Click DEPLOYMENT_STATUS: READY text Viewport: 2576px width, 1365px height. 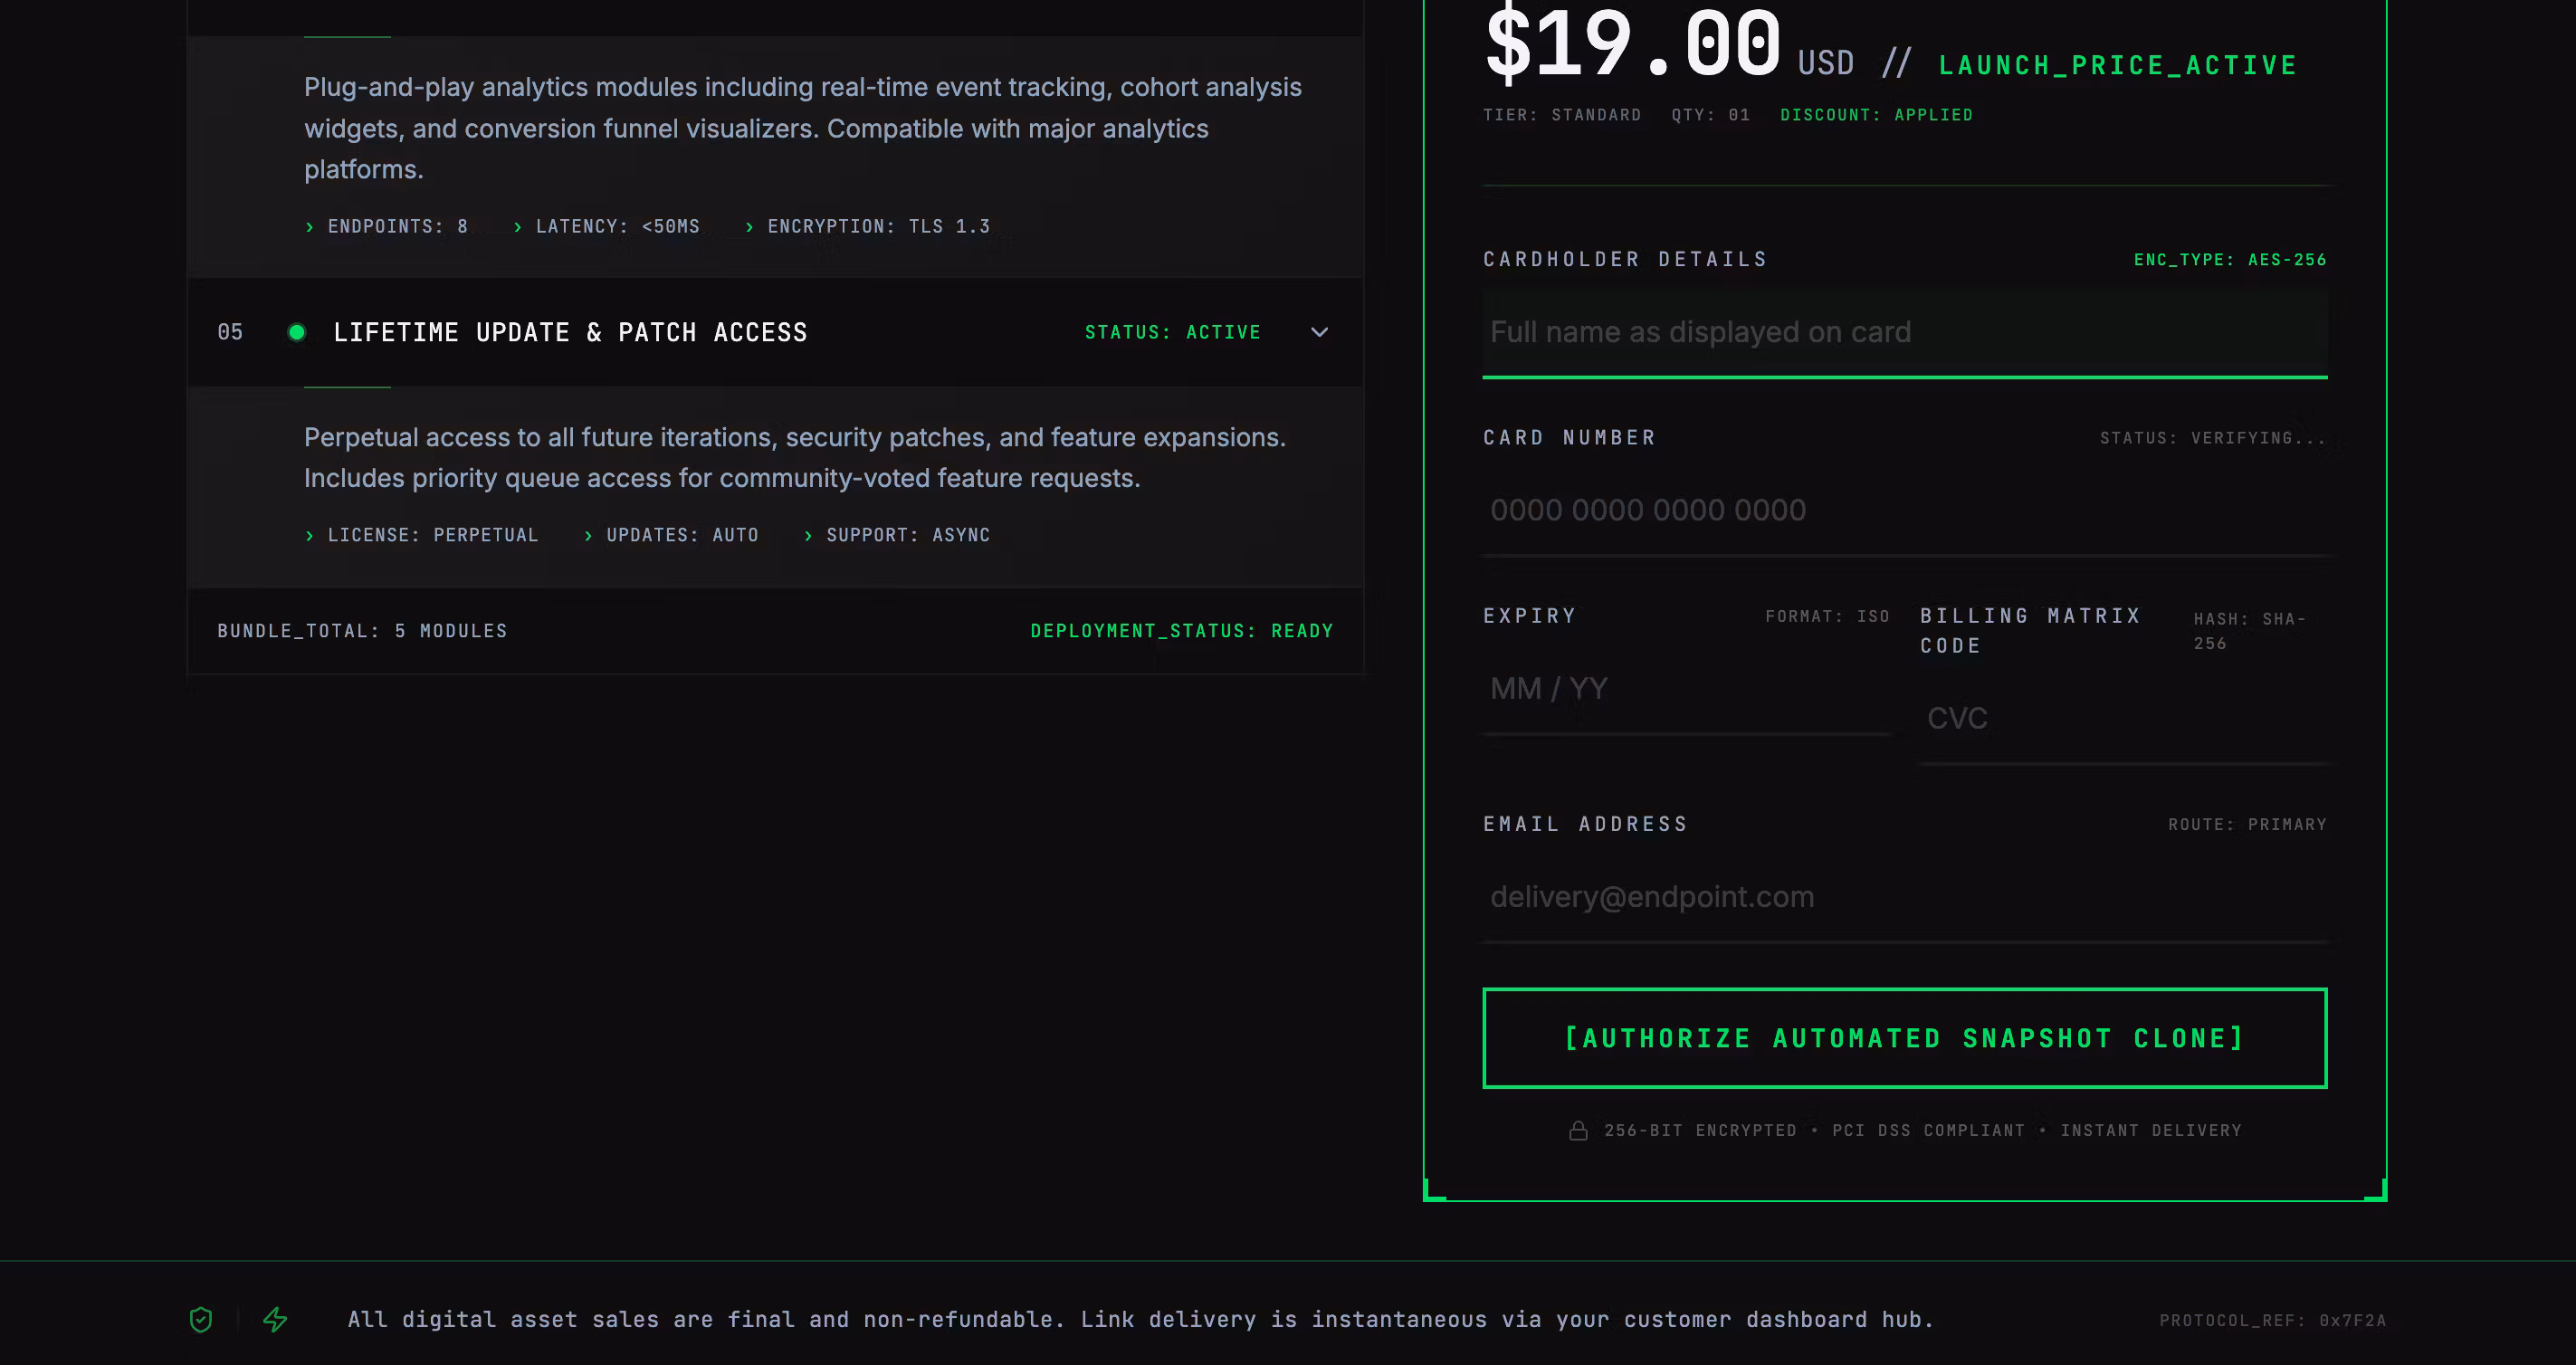pyautogui.click(x=1181, y=631)
